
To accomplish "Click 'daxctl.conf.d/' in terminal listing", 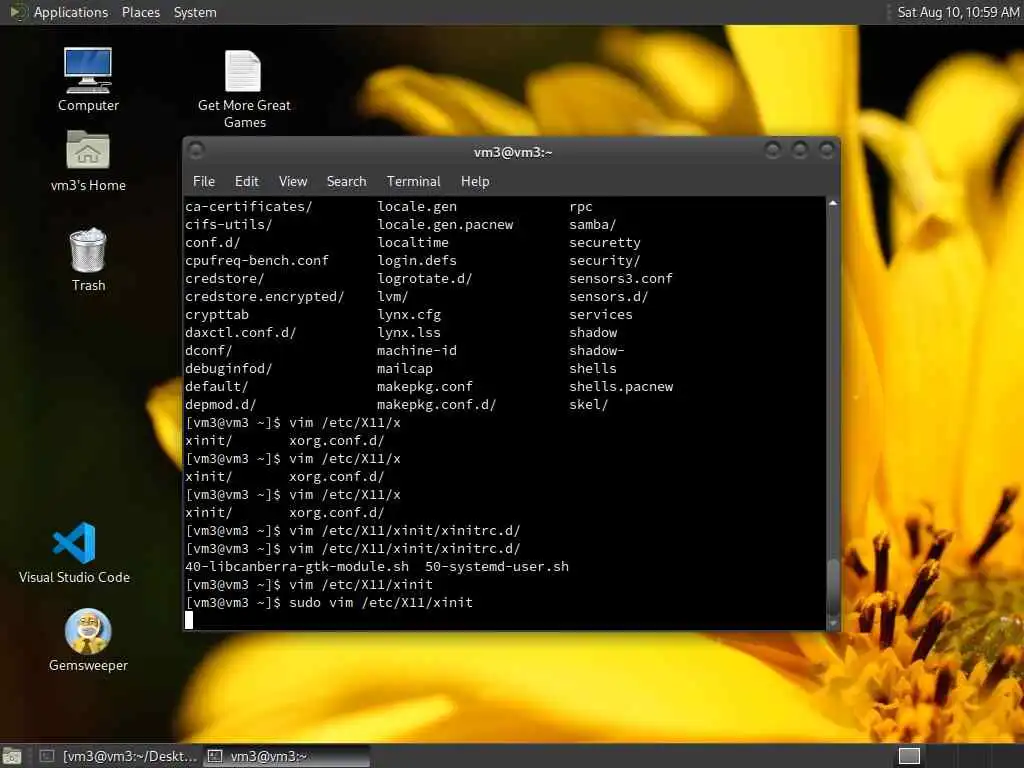I will pyautogui.click(x=240, y=332).
